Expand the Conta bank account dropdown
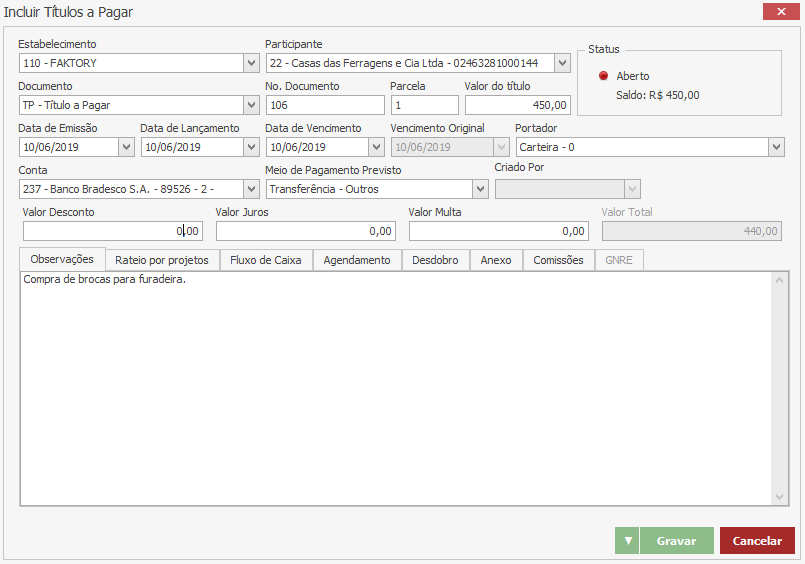The image size is (805, 564). [251, 189]
